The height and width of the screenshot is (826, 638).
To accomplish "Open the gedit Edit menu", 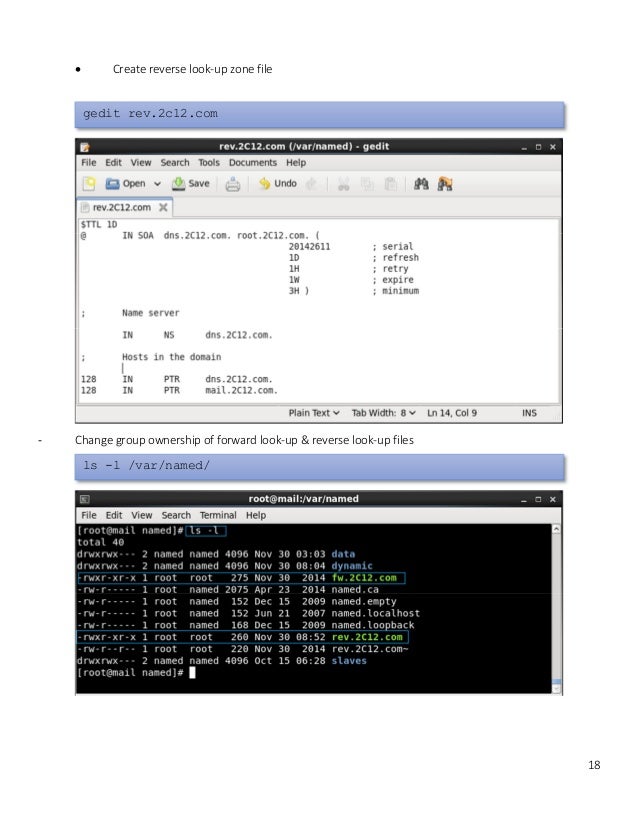I will (x=113, y=163).
